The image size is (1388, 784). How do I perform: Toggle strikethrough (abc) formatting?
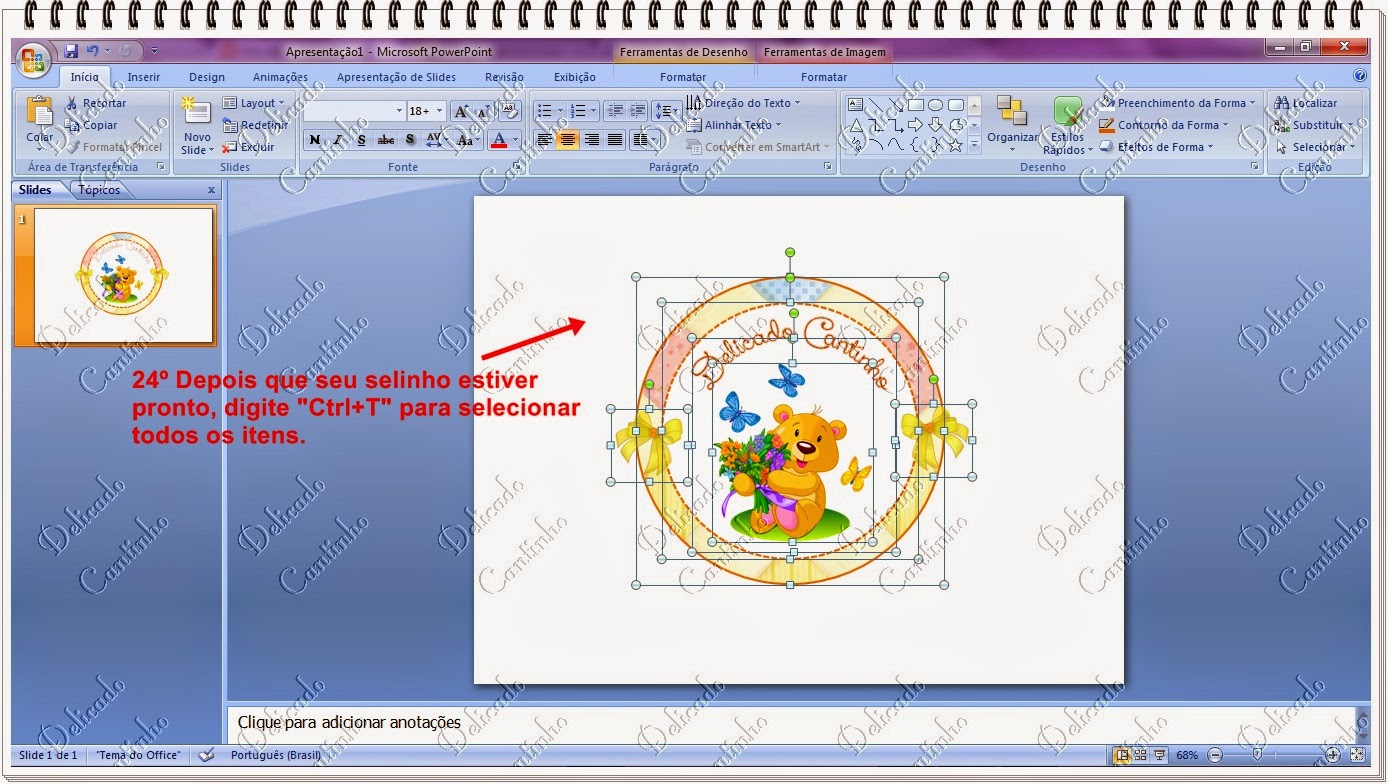pyautogui.click(x=386, y=140)
